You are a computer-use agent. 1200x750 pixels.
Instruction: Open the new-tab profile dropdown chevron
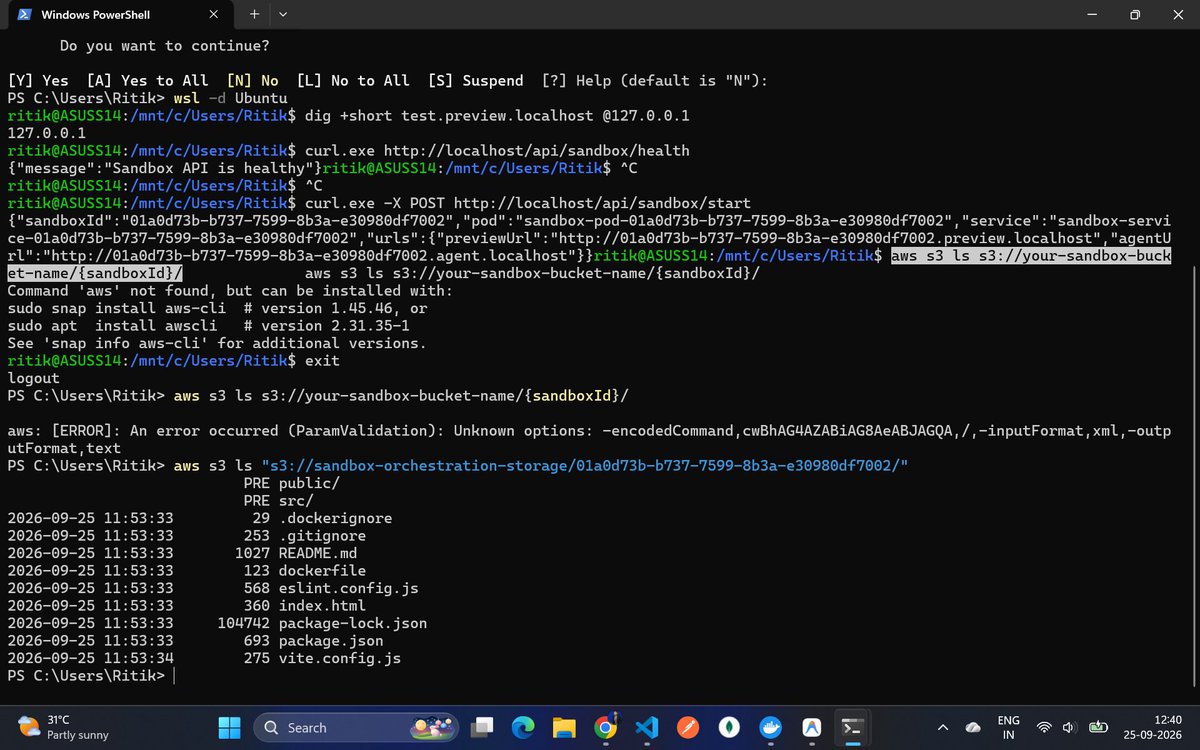pyautogui.click(x=283, y=15)
